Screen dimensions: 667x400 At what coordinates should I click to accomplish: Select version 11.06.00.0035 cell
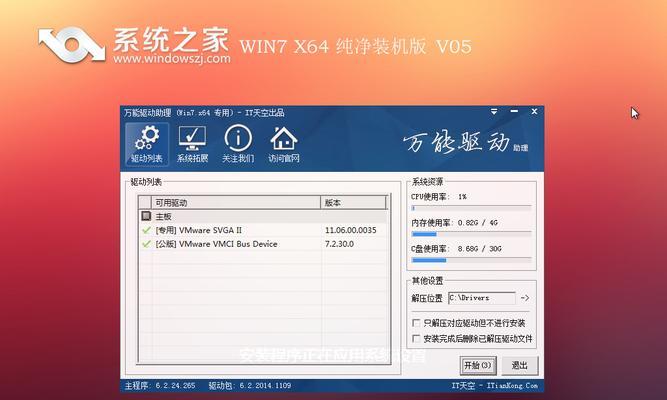[351, 230]
